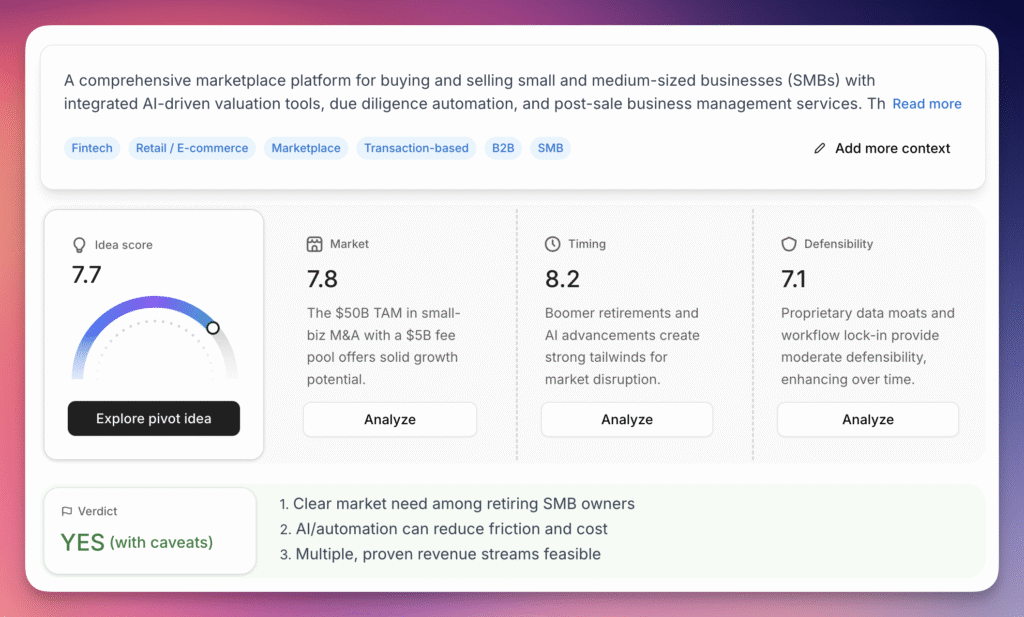Analyze the Market score
The height and width of the screenshot is (617, 1024).
390,419
